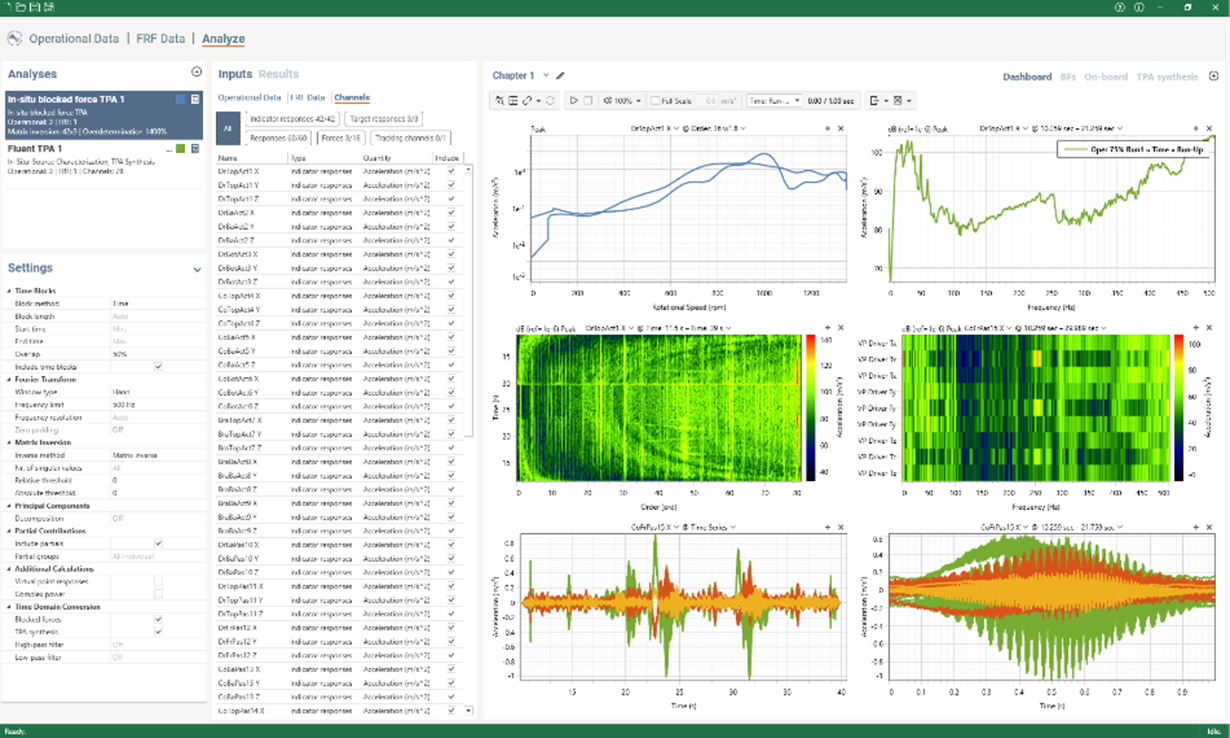Click the green color swatch of Fluent TPA 1

[x=180, y=149]
